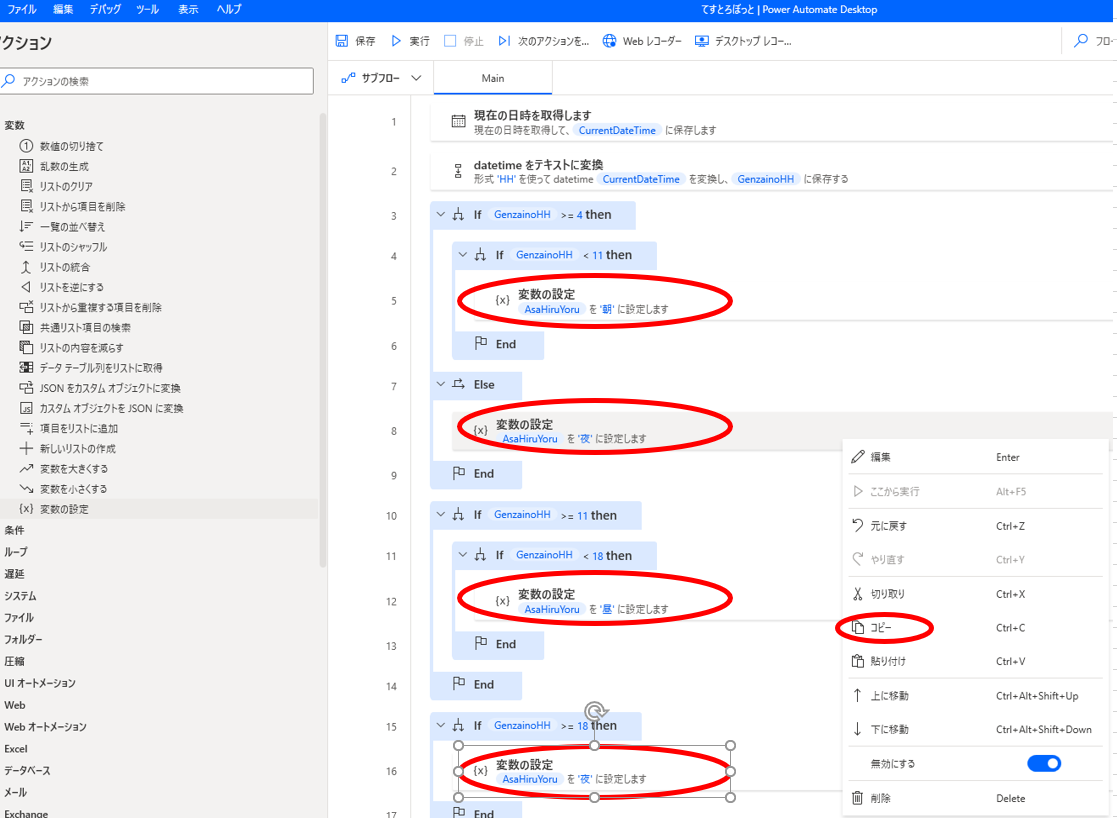Switch to the Main tab
The height and width of the screenshot is (818, 1117).
pos(493,78)
